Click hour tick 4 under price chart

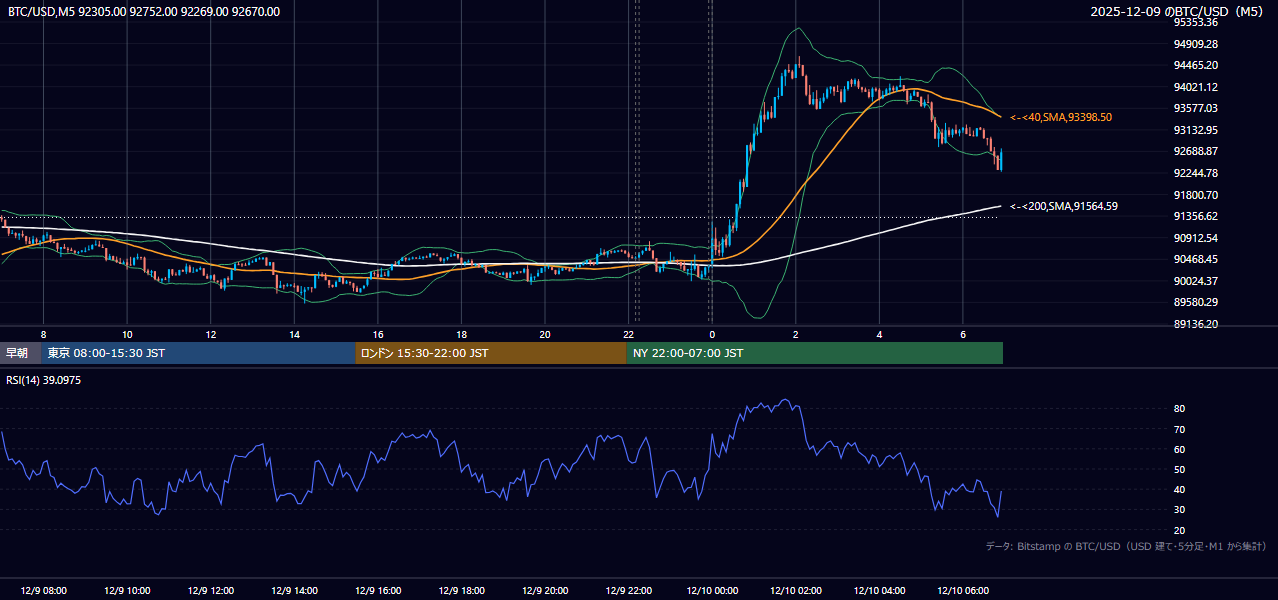(x=879, y=334)
